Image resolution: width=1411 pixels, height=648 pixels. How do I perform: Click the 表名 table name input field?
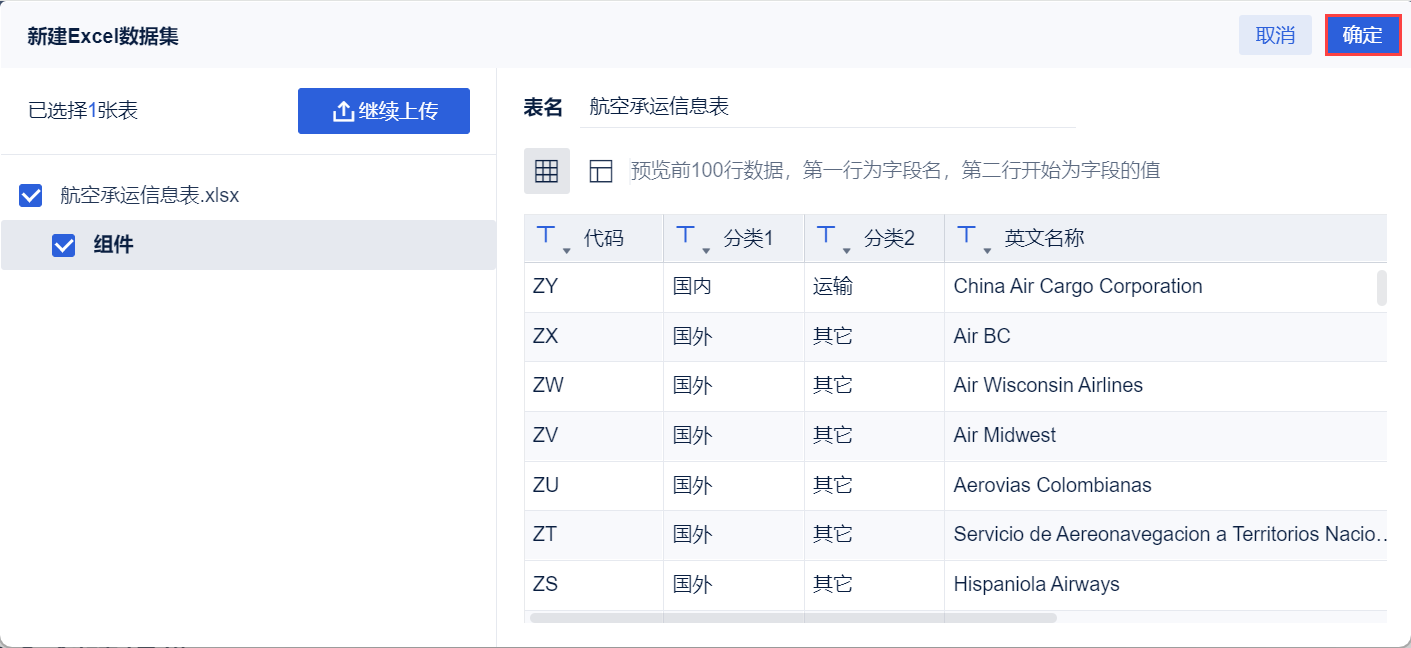click(827, 107)
